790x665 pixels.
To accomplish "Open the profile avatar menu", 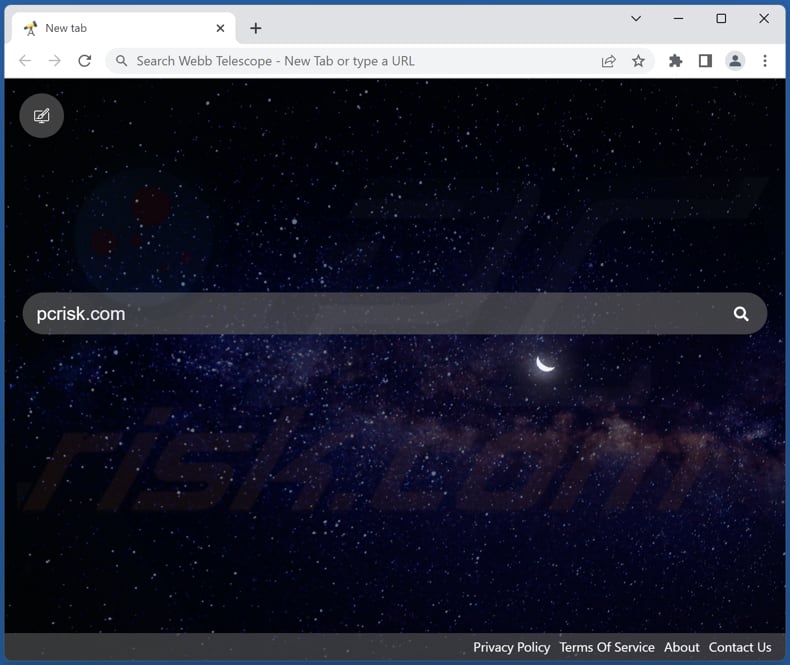I will point(735,61).
